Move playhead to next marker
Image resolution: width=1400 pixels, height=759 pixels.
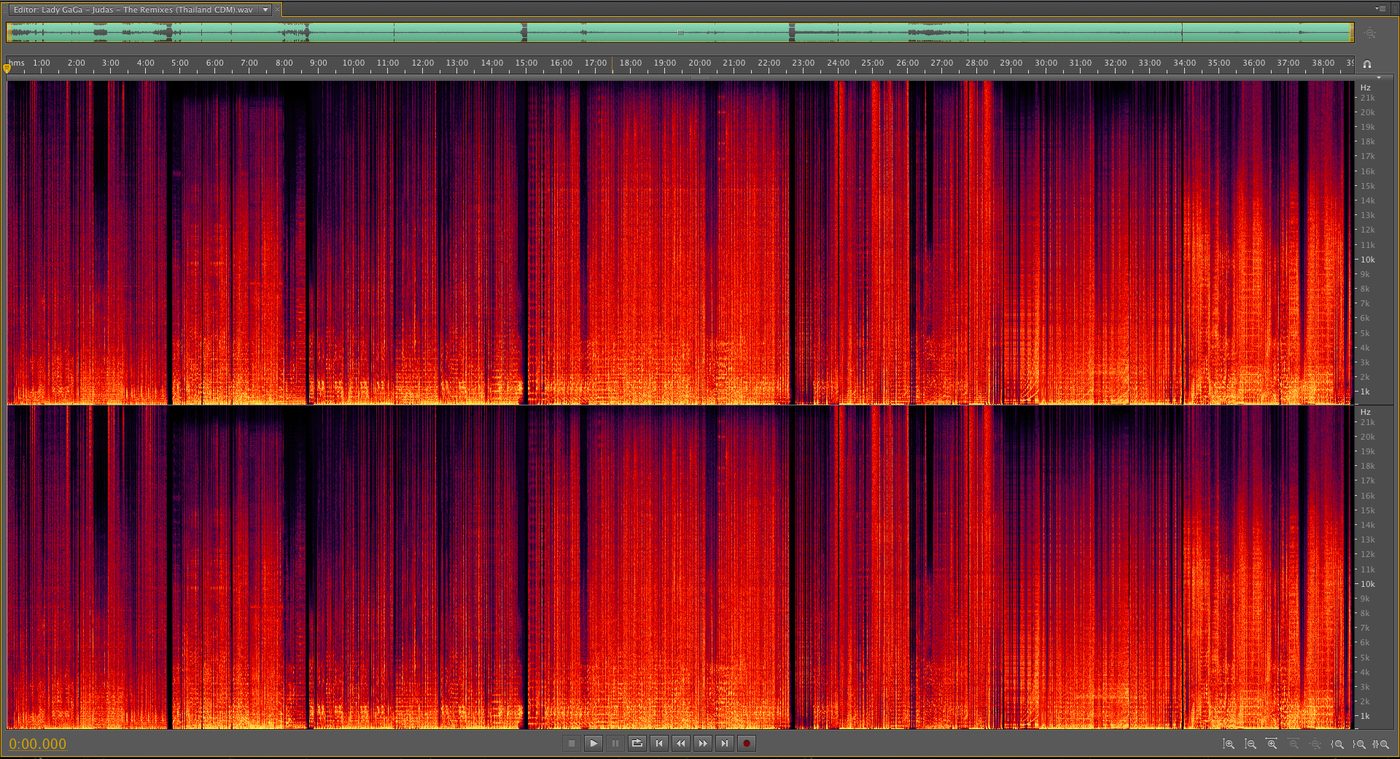point(725,743)
